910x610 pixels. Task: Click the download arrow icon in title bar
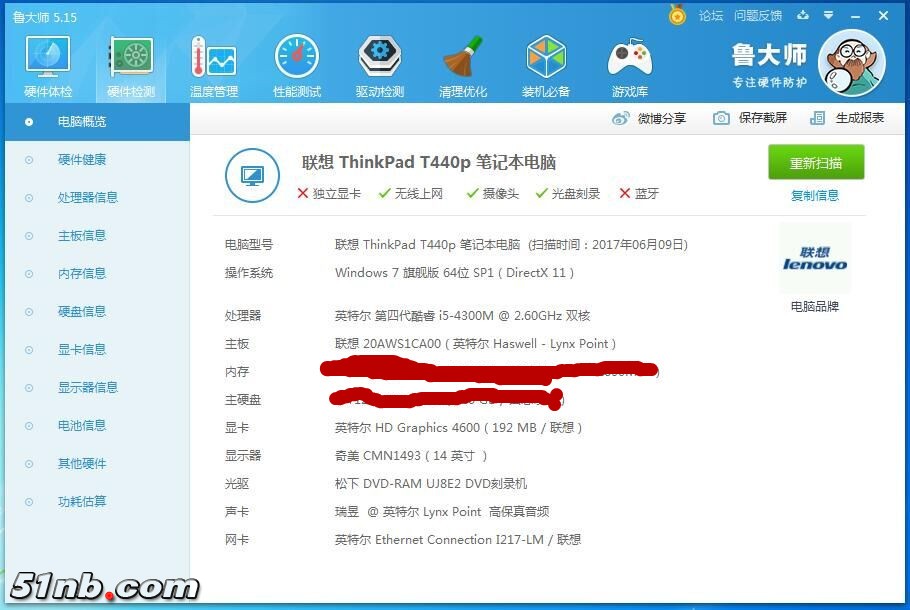point(803,16)
